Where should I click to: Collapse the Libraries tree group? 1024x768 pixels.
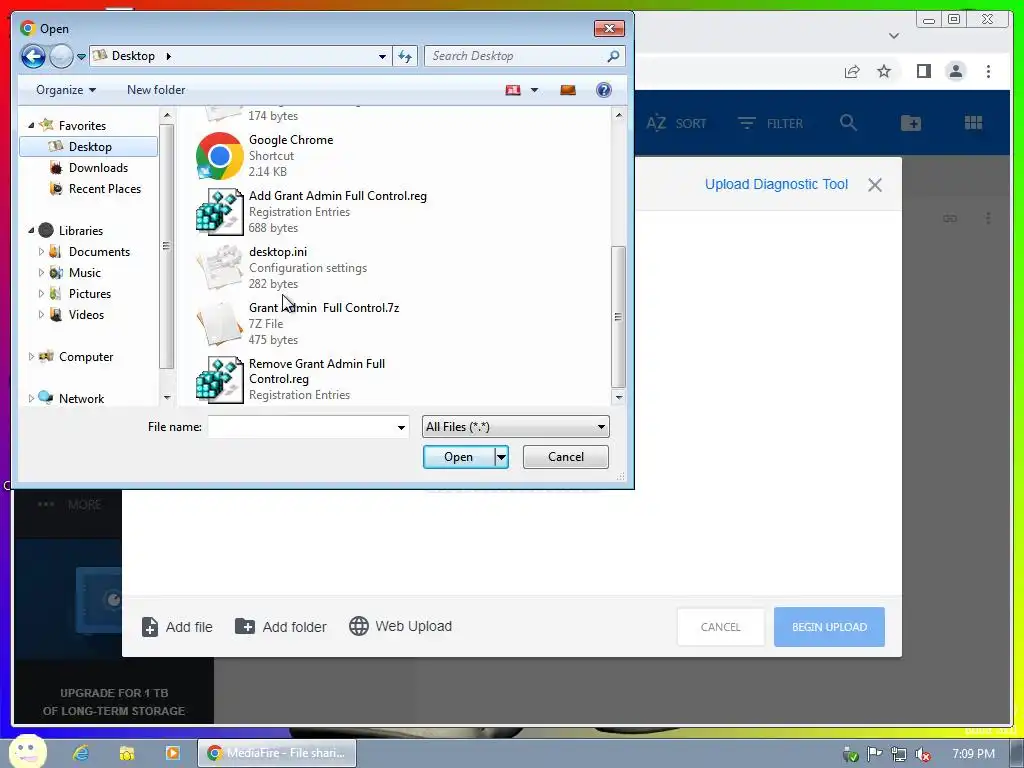[31, 231]
